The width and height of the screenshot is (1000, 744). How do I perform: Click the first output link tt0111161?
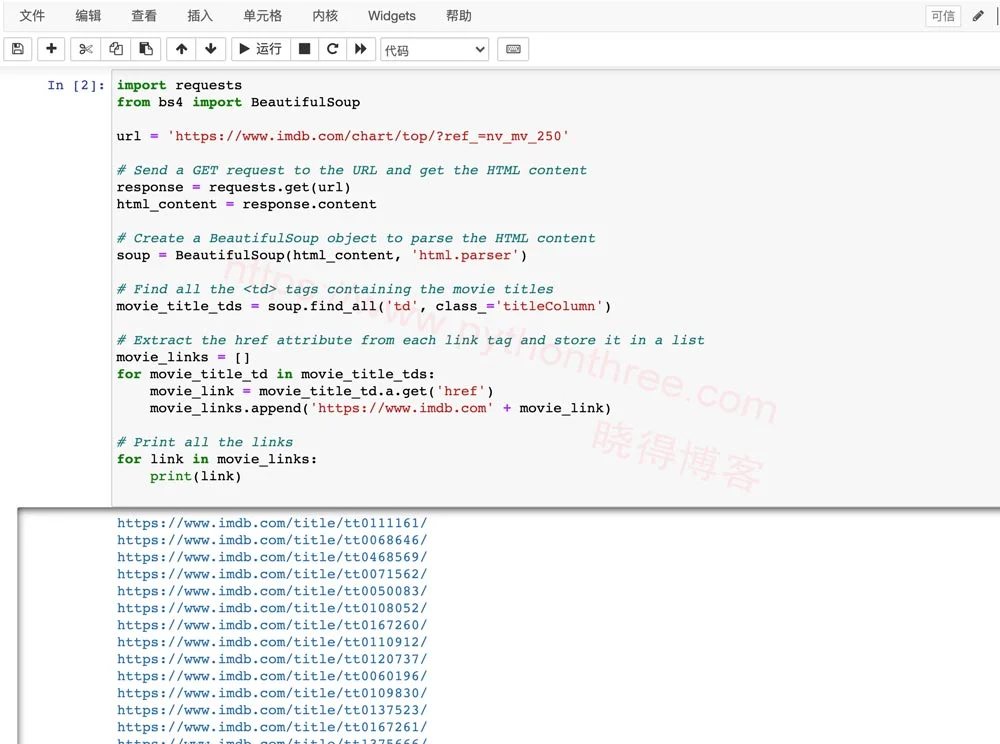tap(272, 523)
